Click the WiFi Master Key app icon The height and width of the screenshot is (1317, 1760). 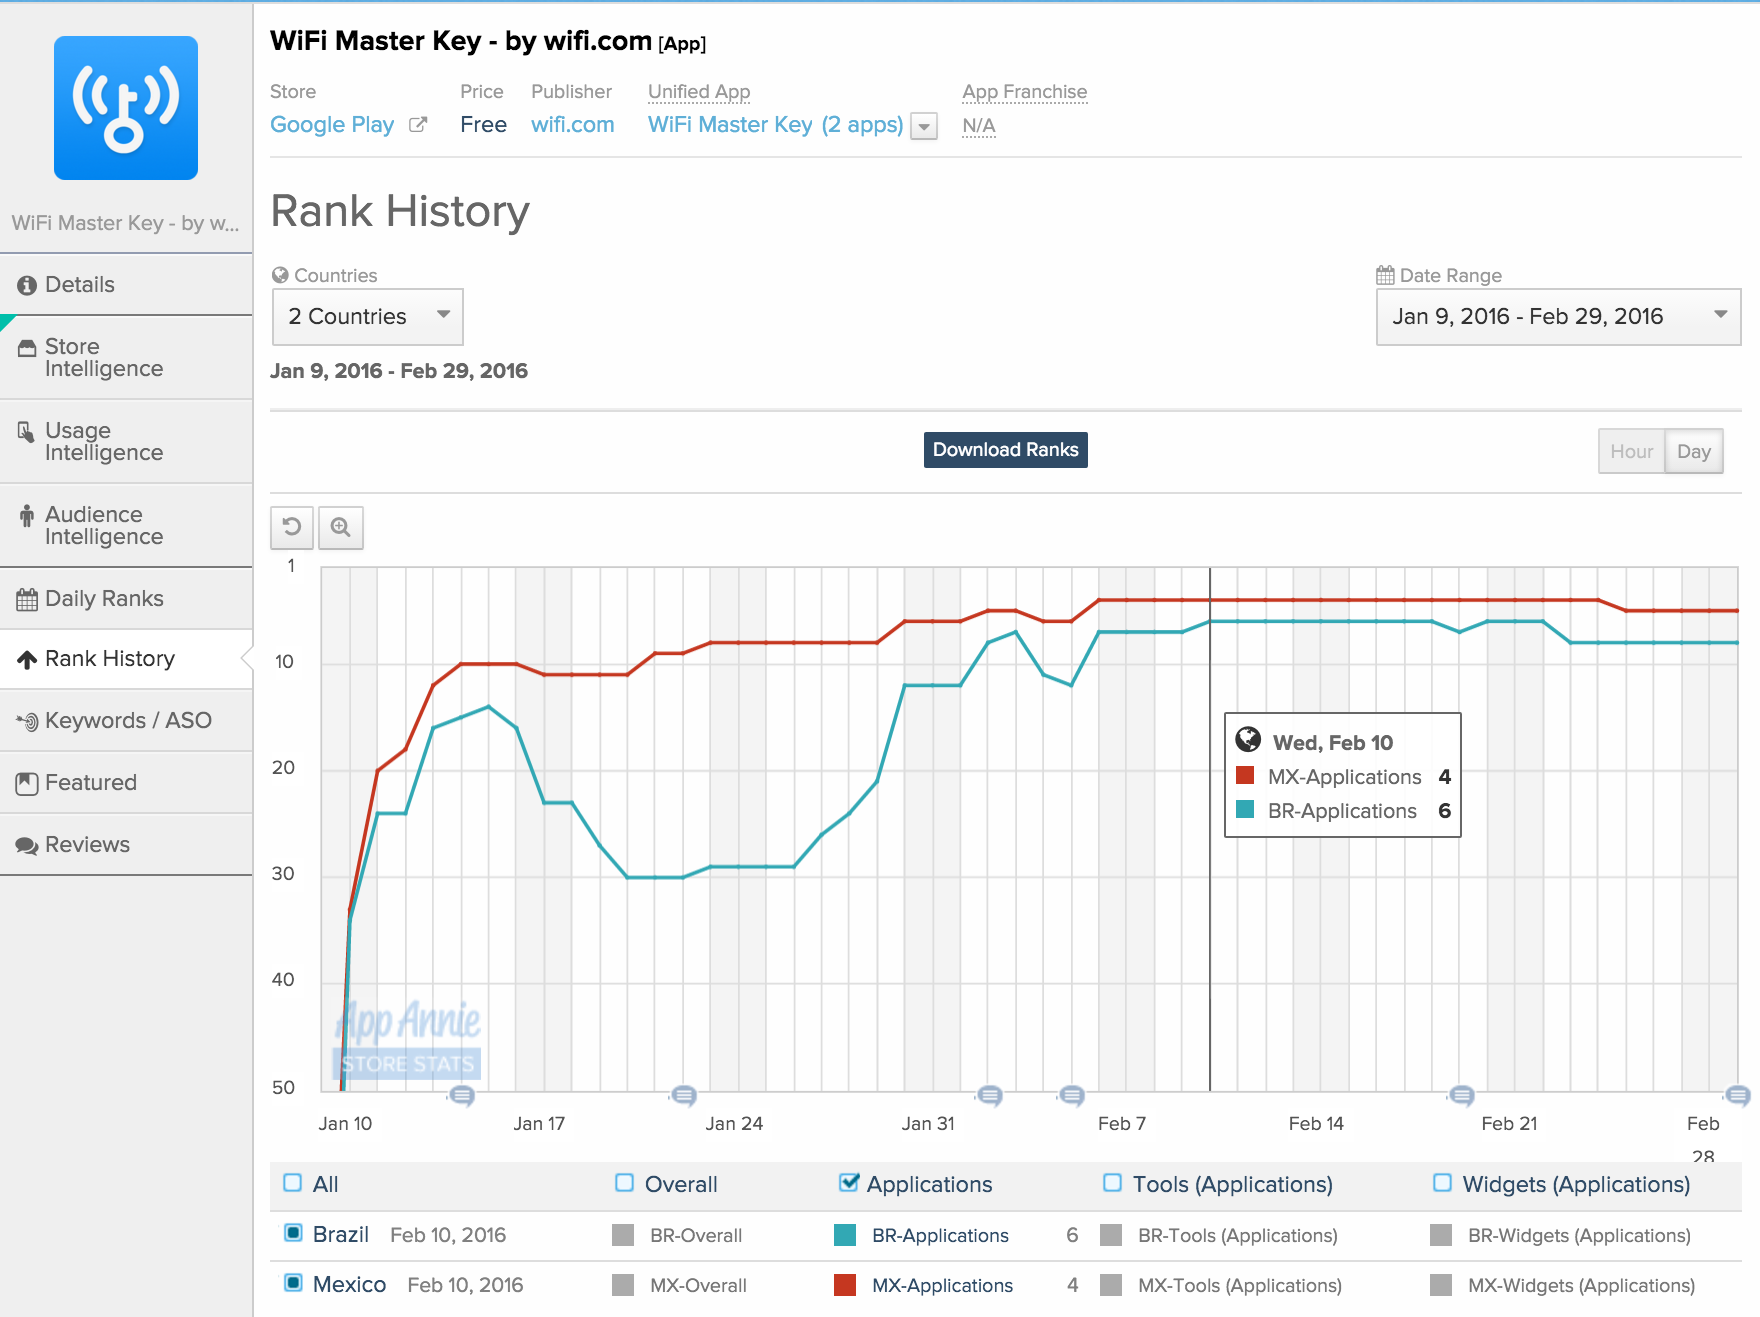(x=126, y=108)
